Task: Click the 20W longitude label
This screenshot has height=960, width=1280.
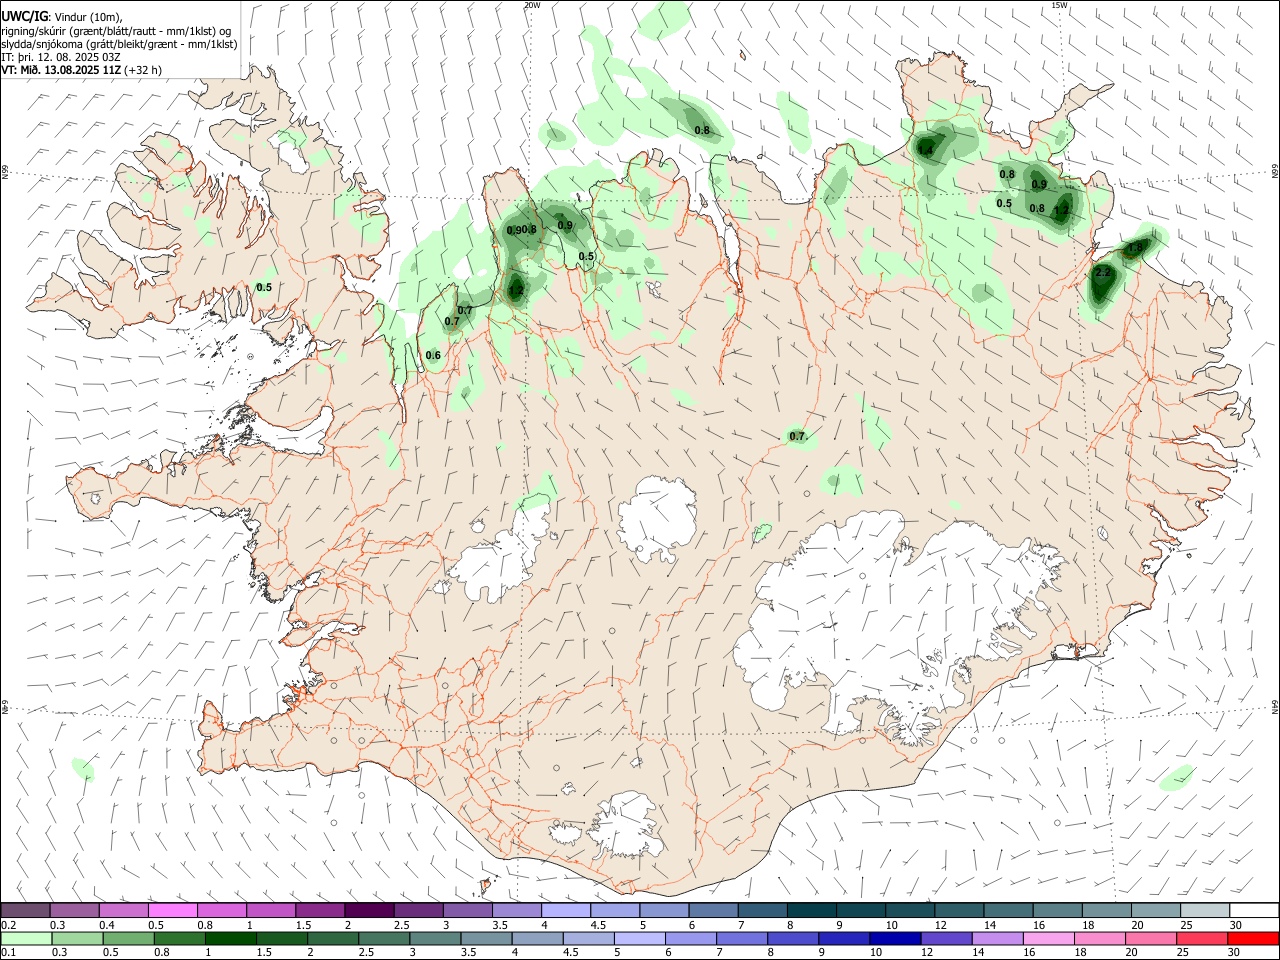Action: pyautogui.click(x=532, y=5)
